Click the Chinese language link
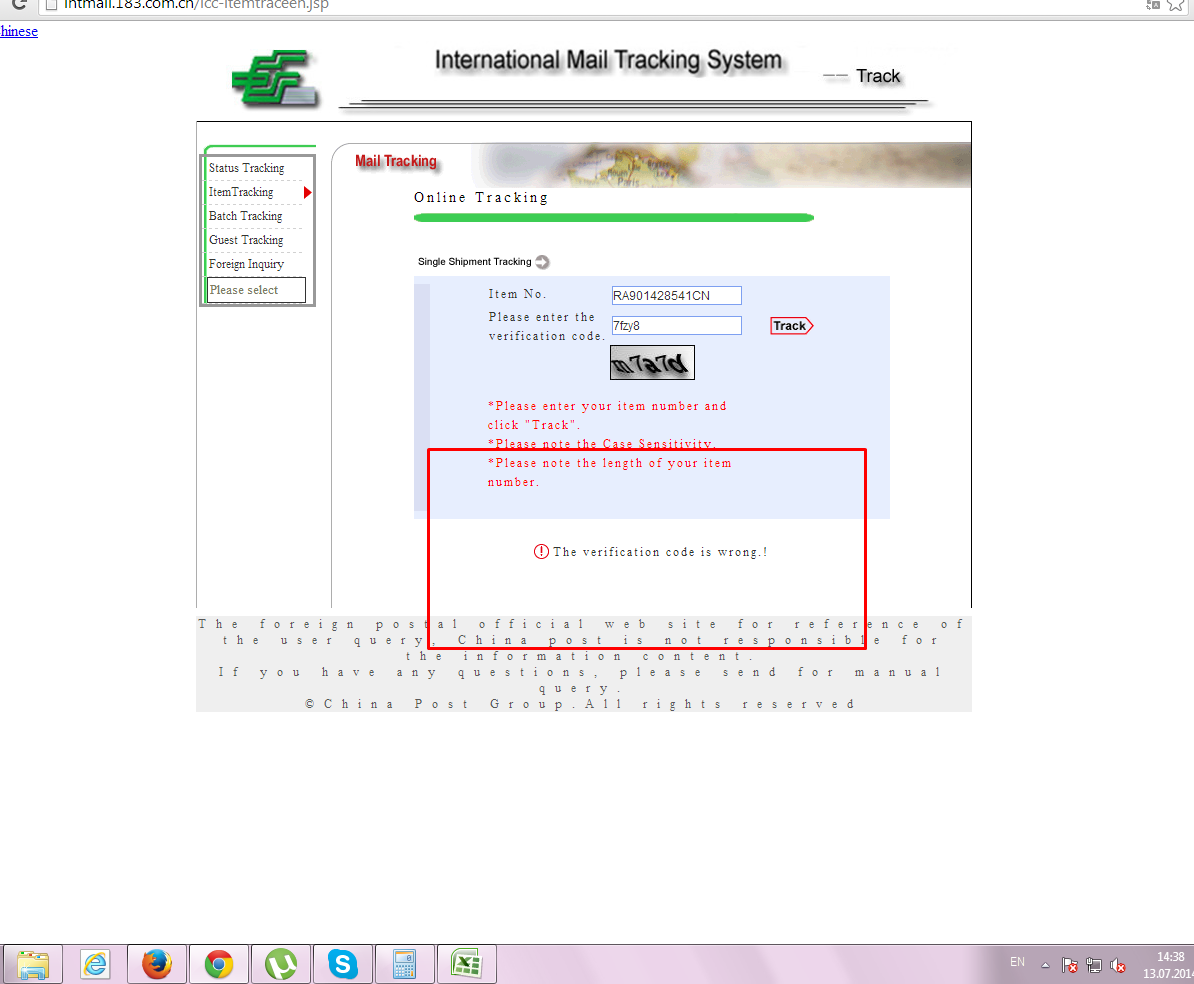Screen dimensions: 1194x984 [x=19, y=31]
